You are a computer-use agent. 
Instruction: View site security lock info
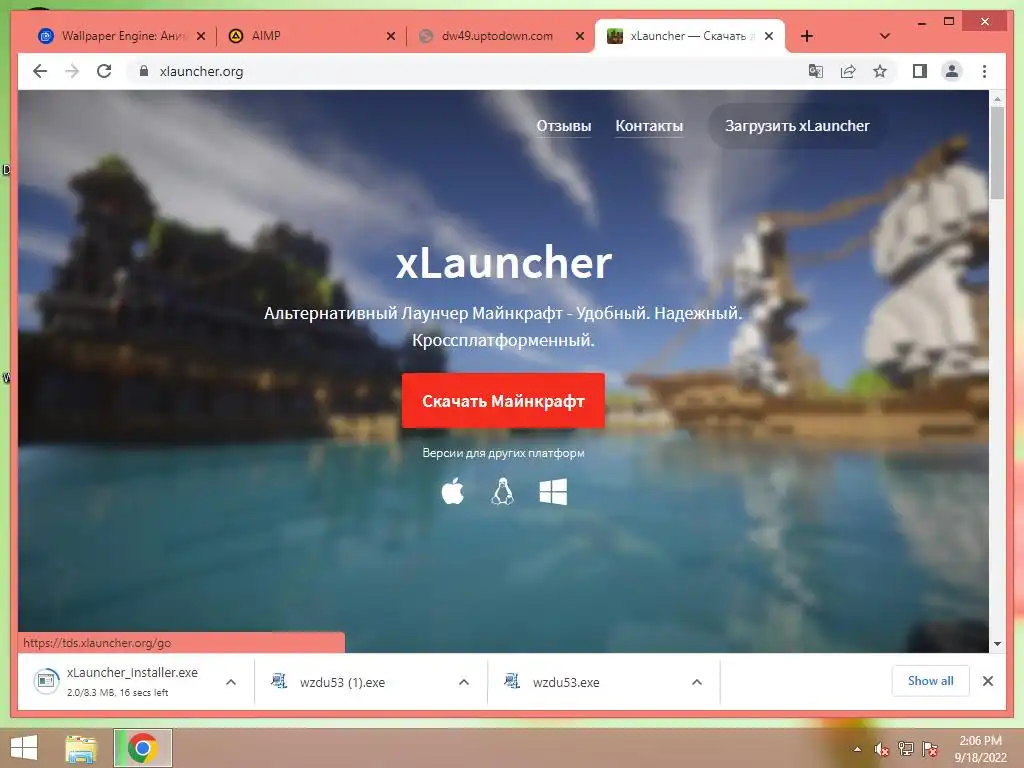tap(144, 71)
